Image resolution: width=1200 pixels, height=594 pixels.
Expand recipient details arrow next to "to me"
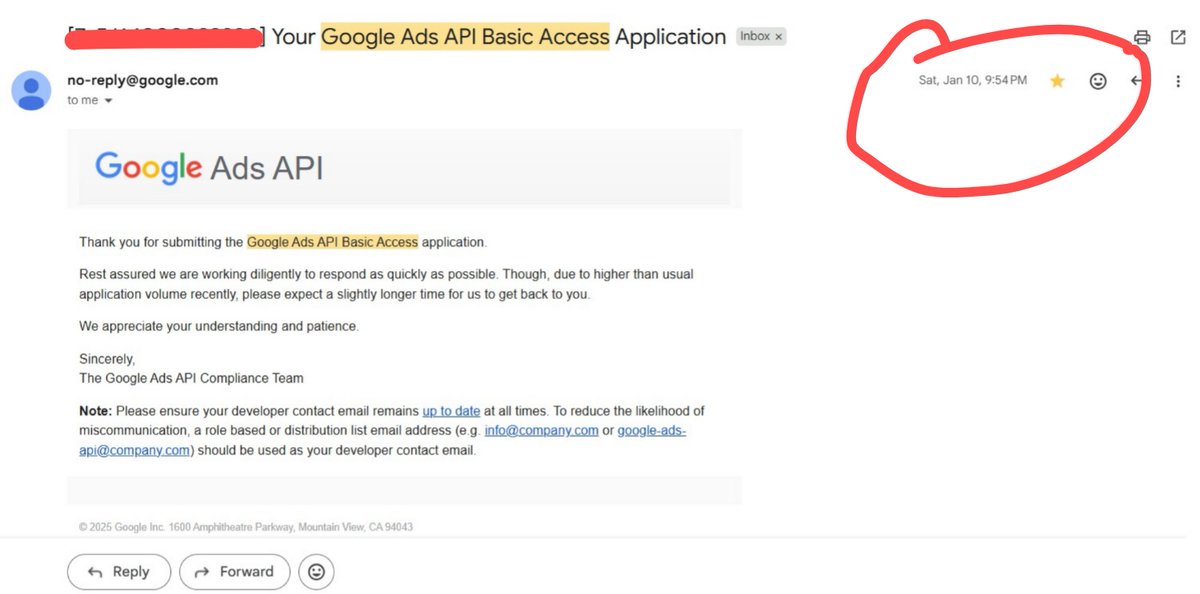click(108, 101)
